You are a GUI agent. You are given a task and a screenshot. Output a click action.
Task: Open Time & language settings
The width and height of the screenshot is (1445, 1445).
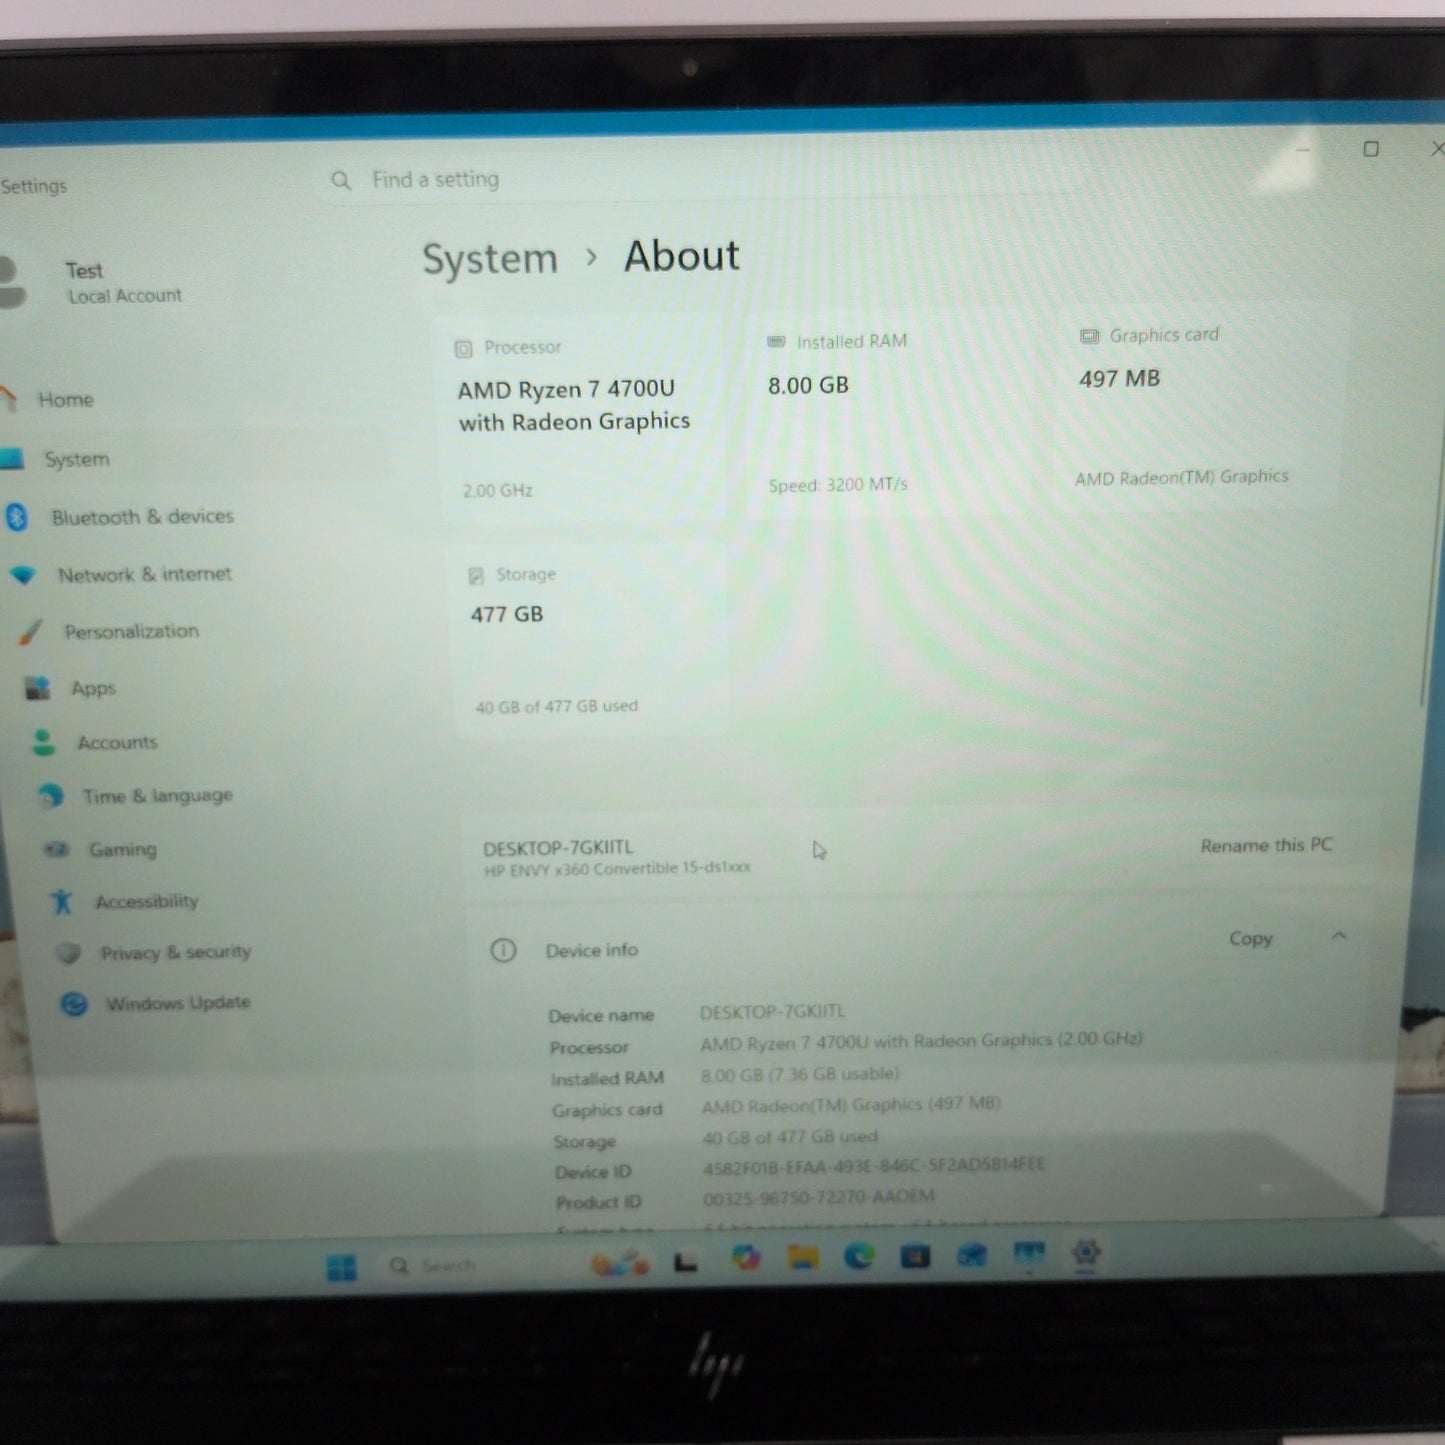pyautogui.click(x=157, y=796)
